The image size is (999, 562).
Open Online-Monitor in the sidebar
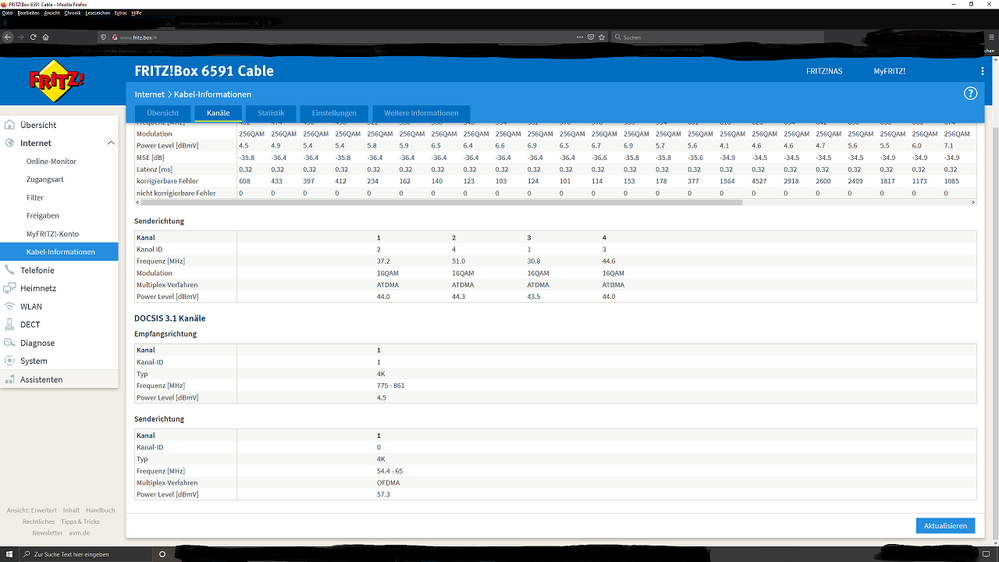coord(51,161)
